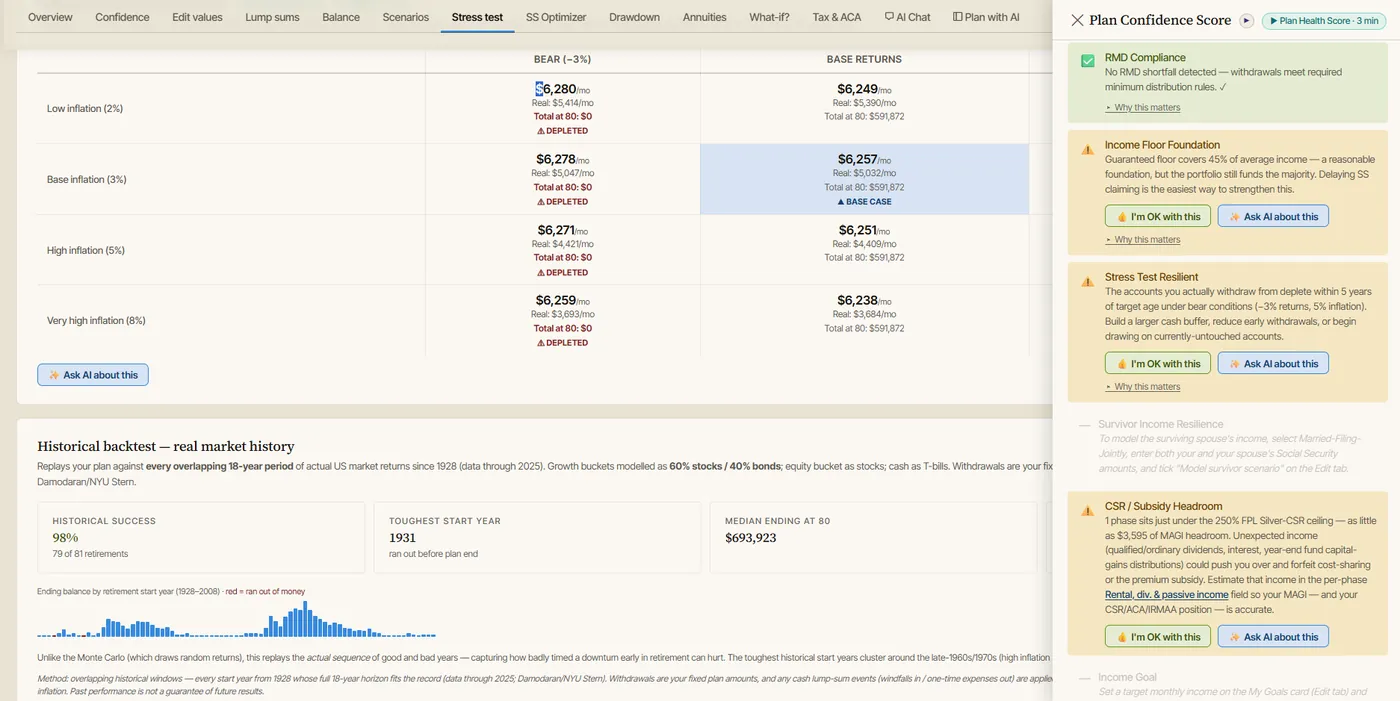Open the Edit values tab

(x=197, y=17)
